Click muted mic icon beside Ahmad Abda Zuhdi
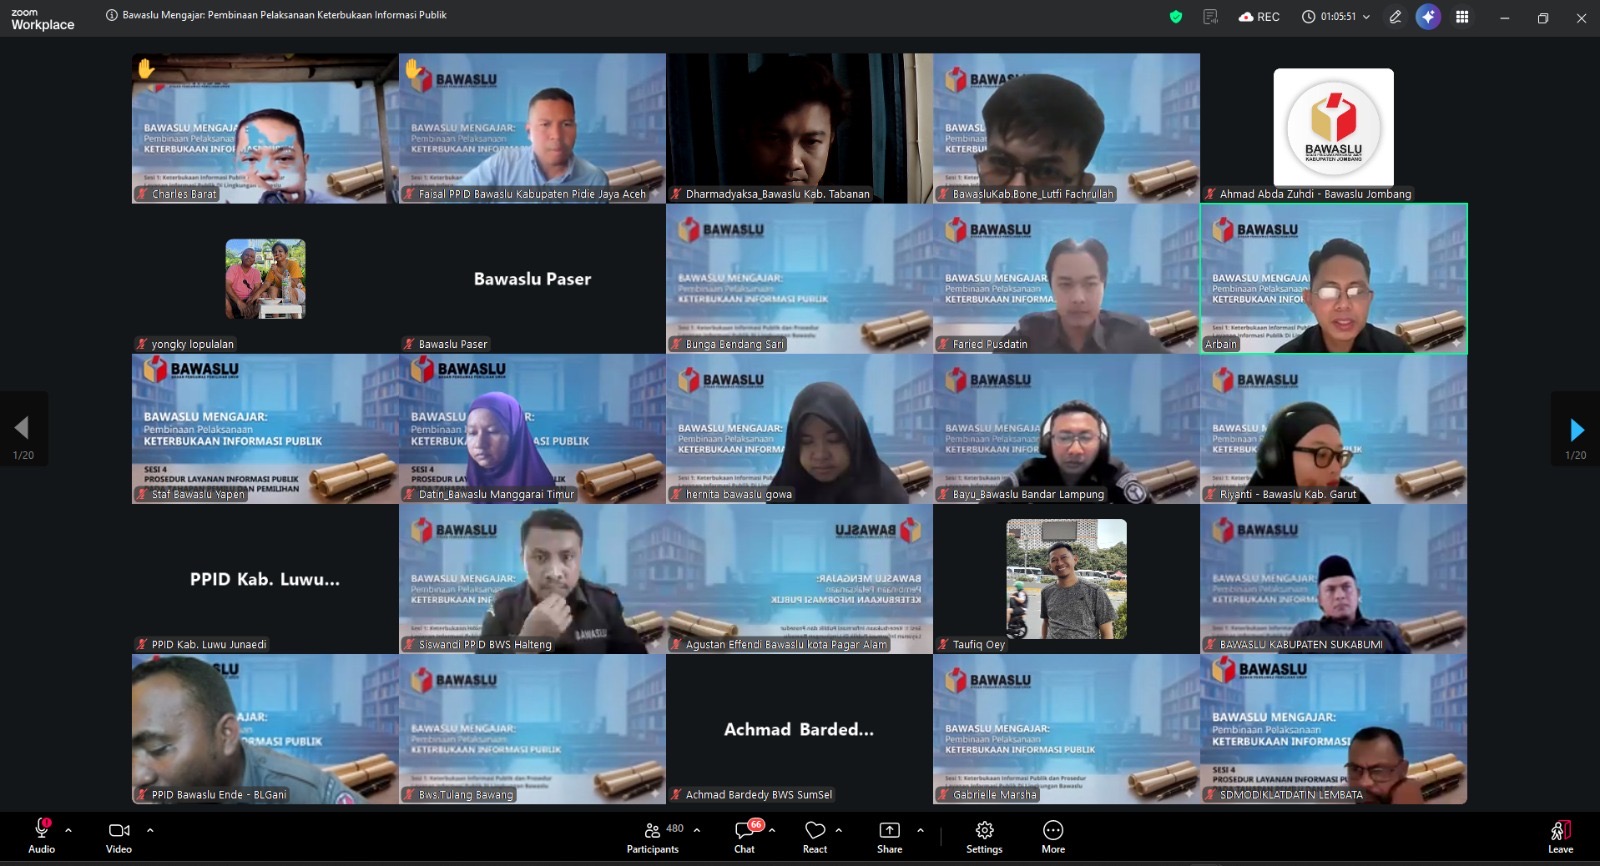The image size is (1600, 866). [x=1210, y=194]
